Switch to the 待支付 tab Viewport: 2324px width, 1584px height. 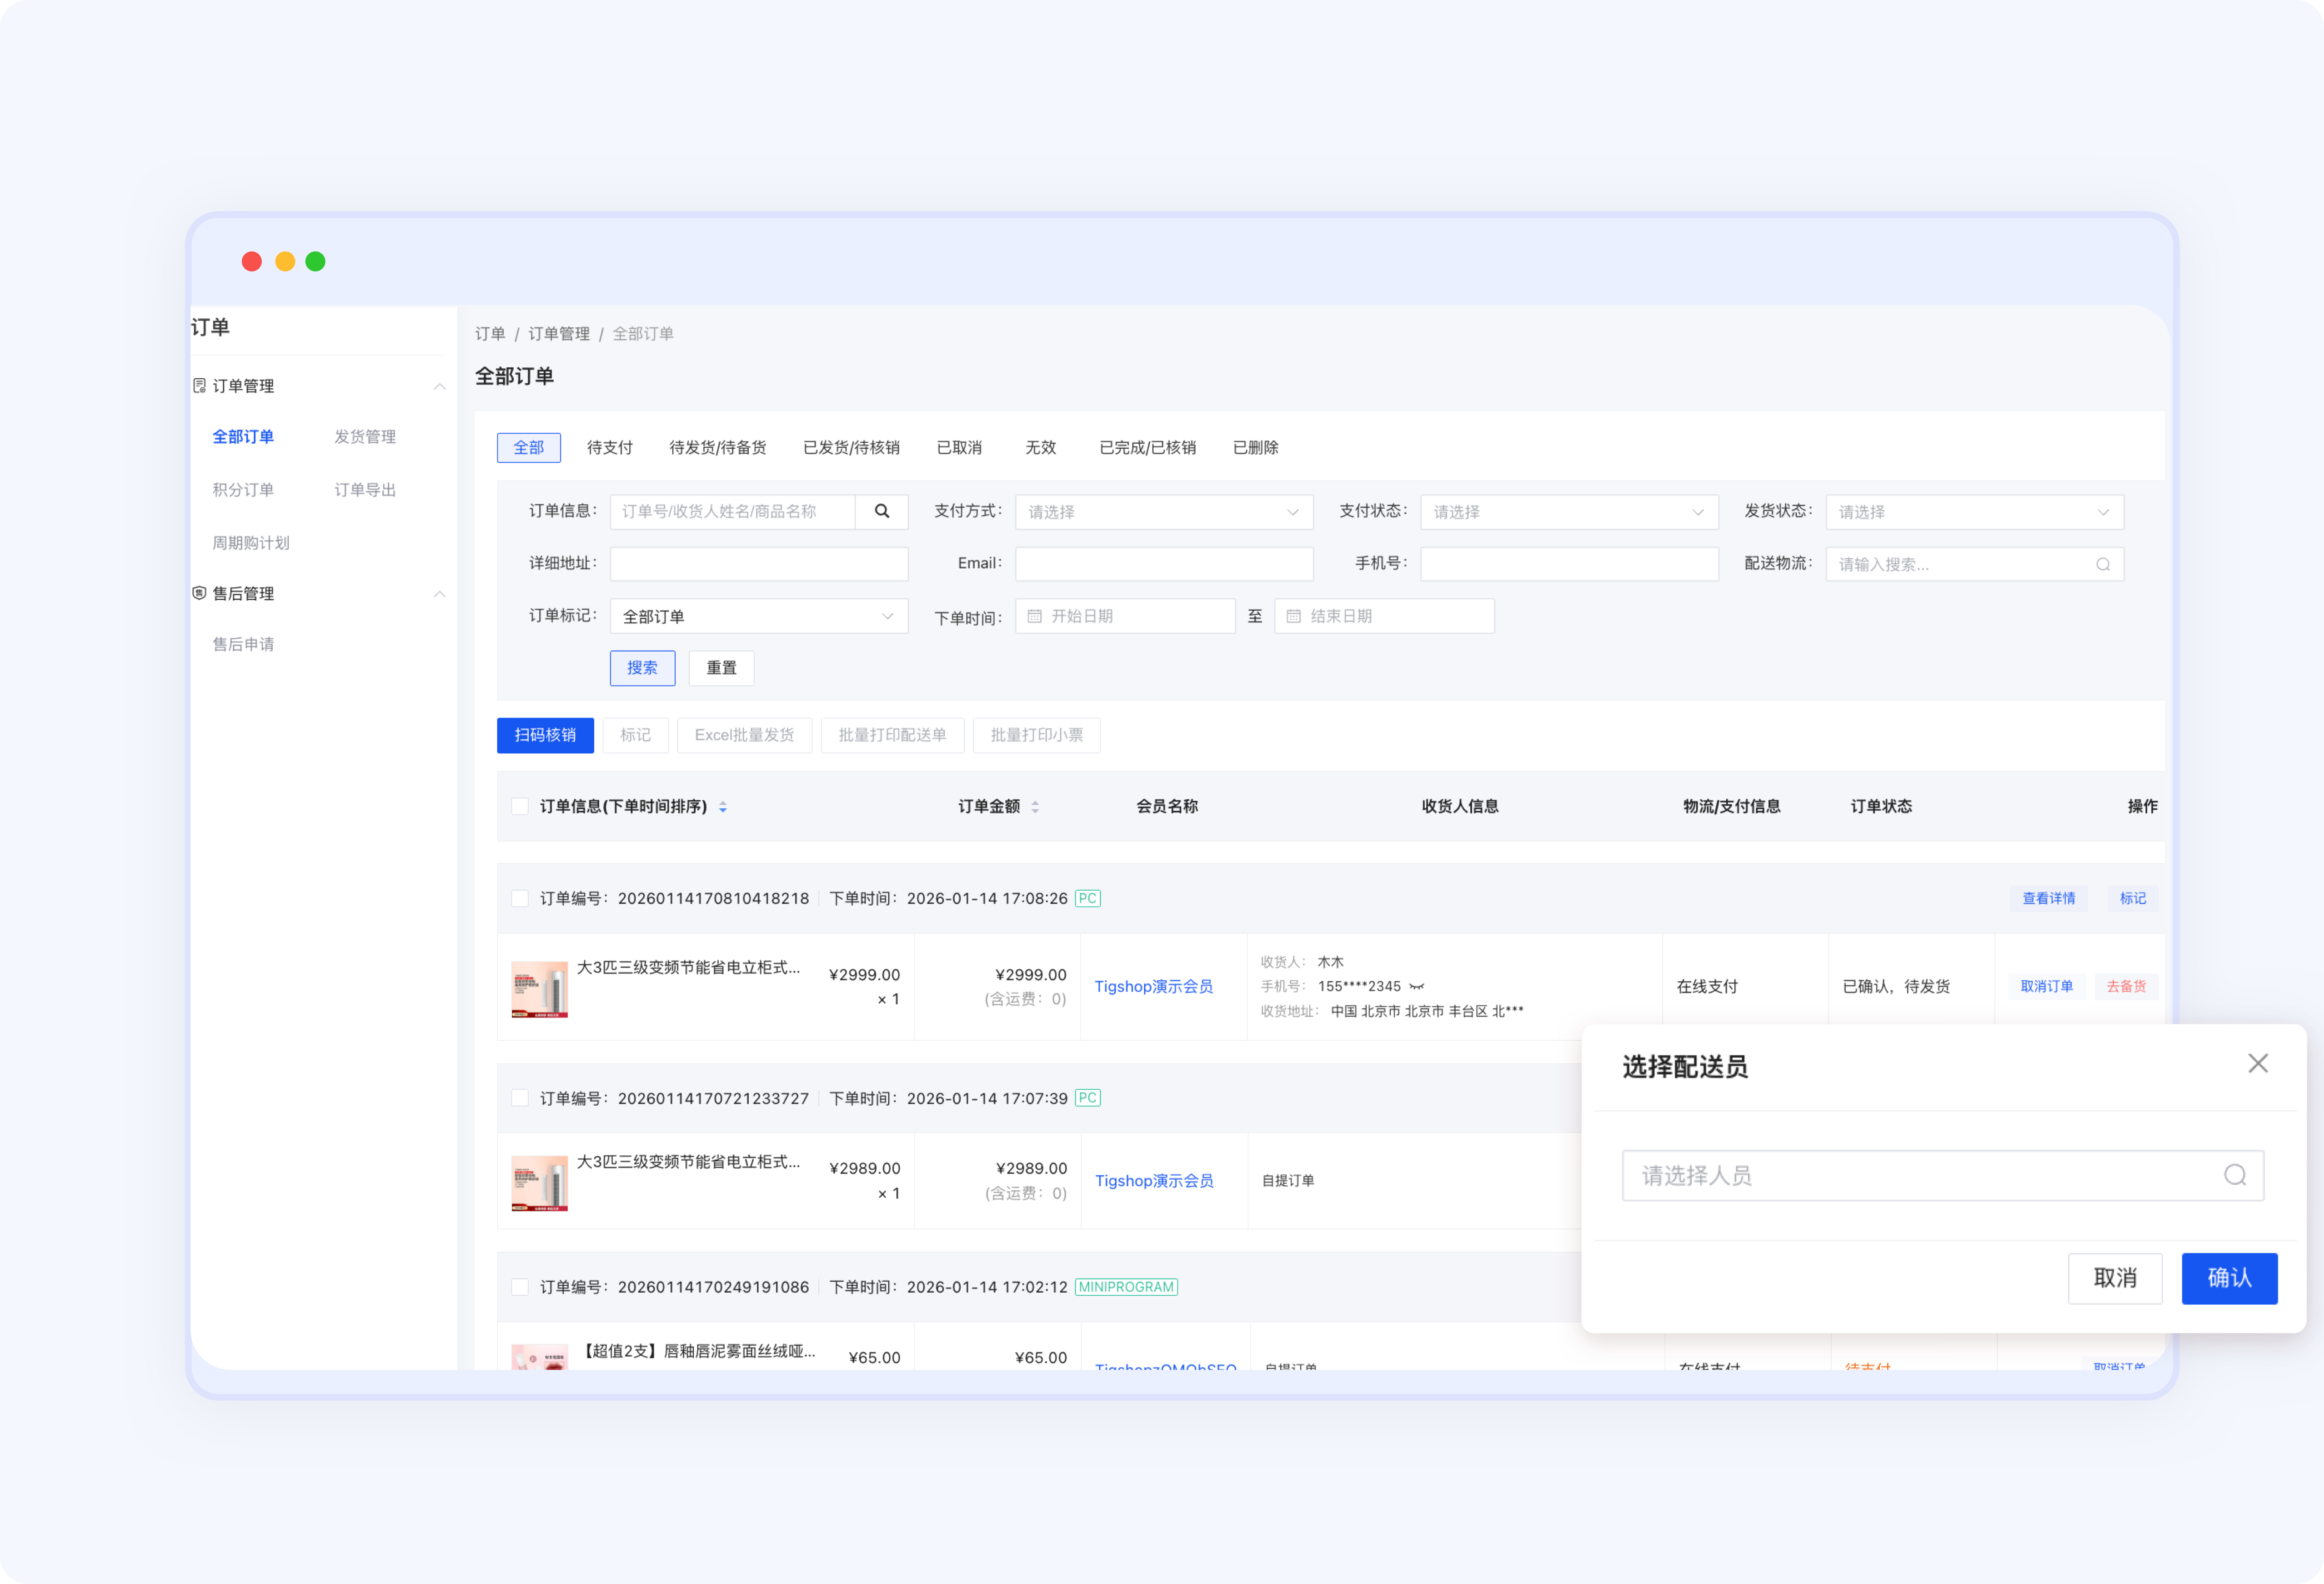[609, 447]
